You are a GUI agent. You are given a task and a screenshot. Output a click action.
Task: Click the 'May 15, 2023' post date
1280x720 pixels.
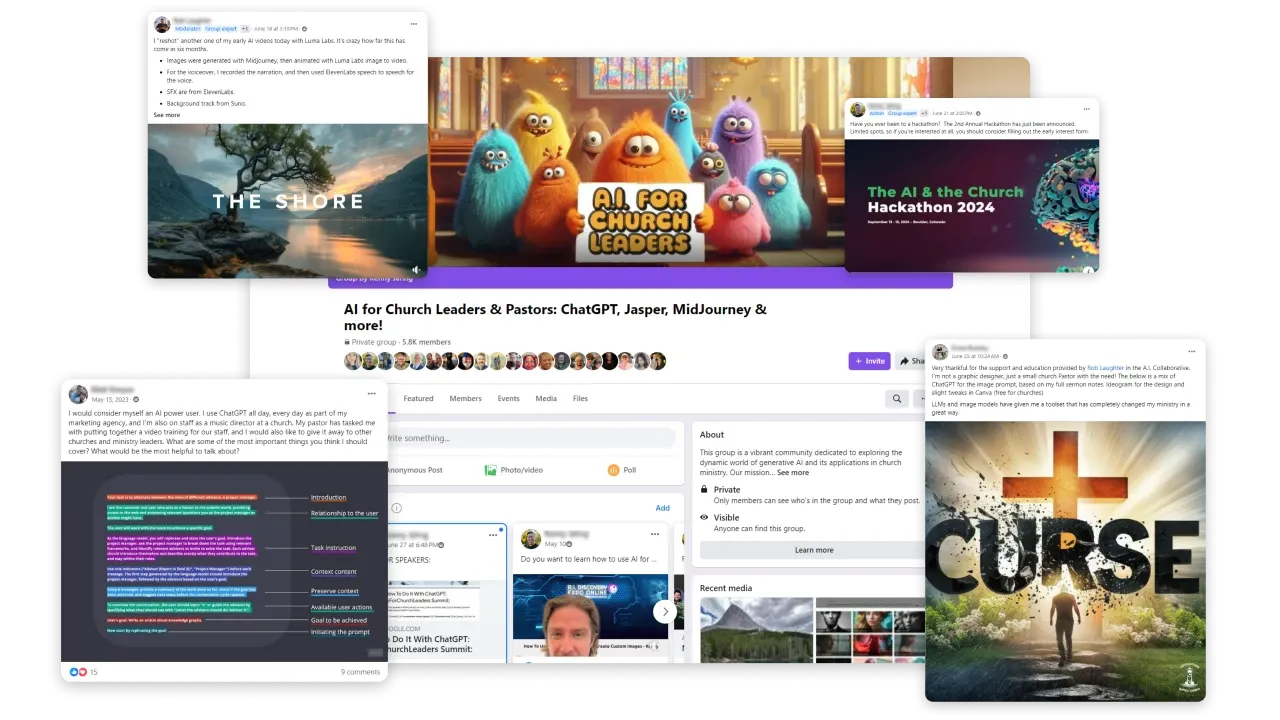[109, 399]
